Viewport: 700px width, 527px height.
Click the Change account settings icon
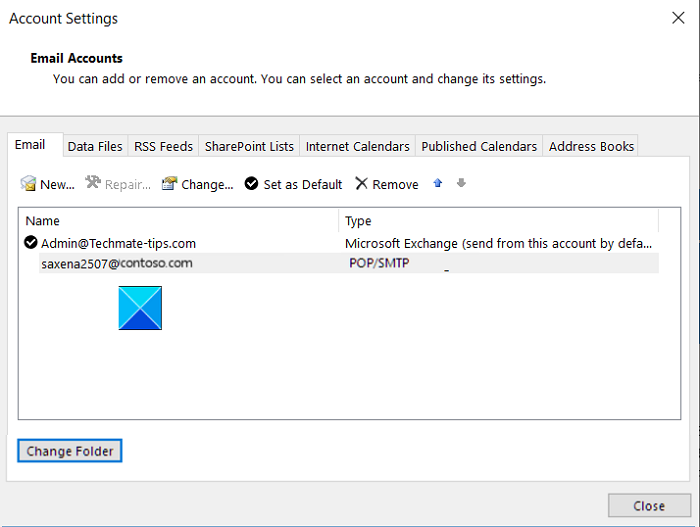coord(170,184)
